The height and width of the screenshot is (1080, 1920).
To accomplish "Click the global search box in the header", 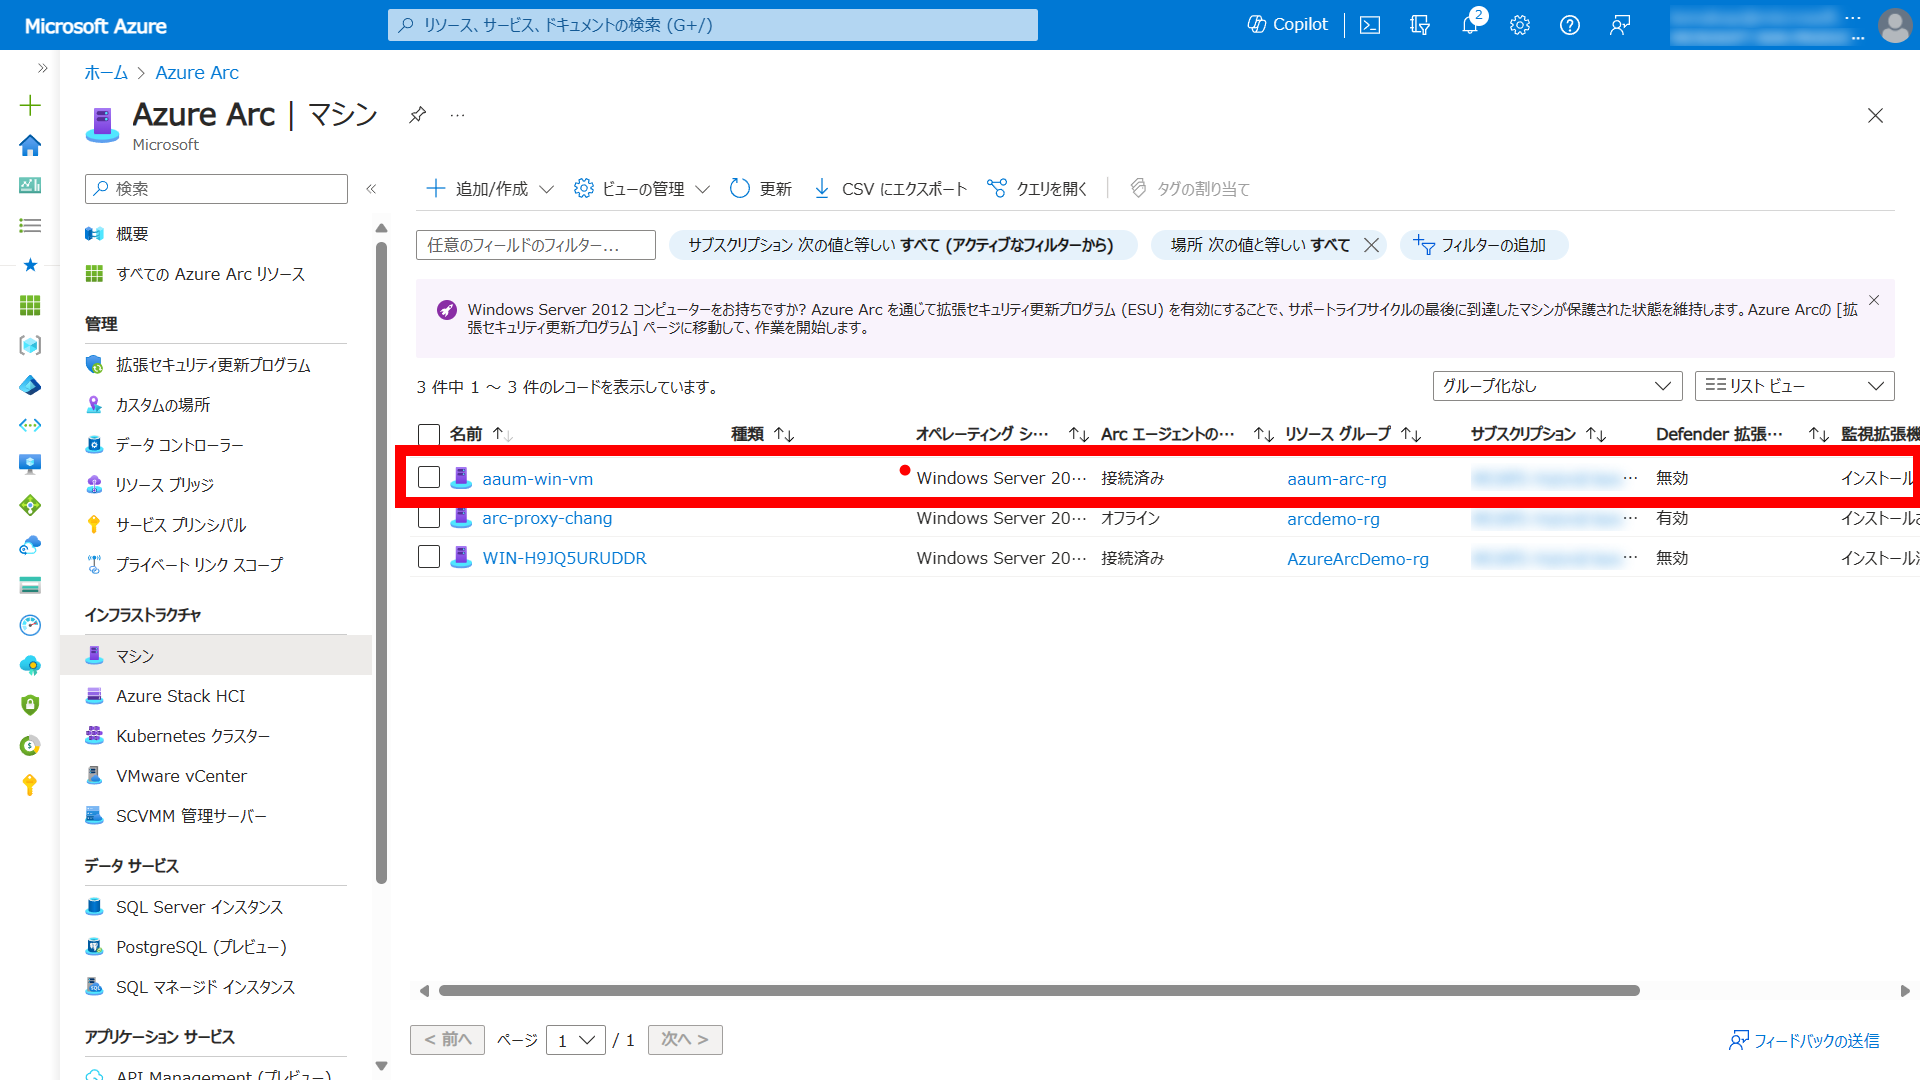I will click(x=712, y=25).
